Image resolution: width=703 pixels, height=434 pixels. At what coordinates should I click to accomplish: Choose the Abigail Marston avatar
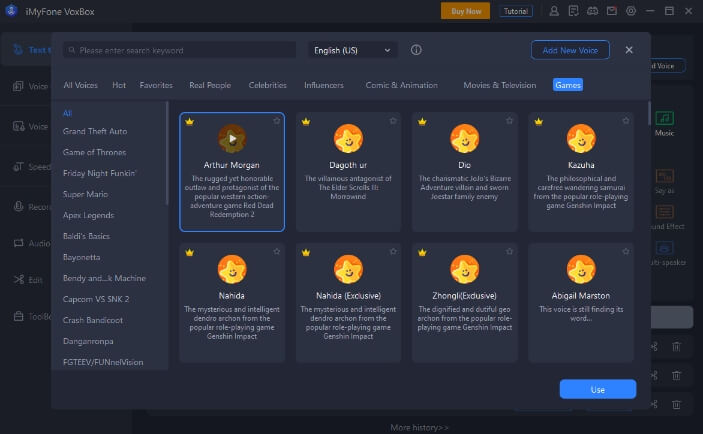coord(581,269)
